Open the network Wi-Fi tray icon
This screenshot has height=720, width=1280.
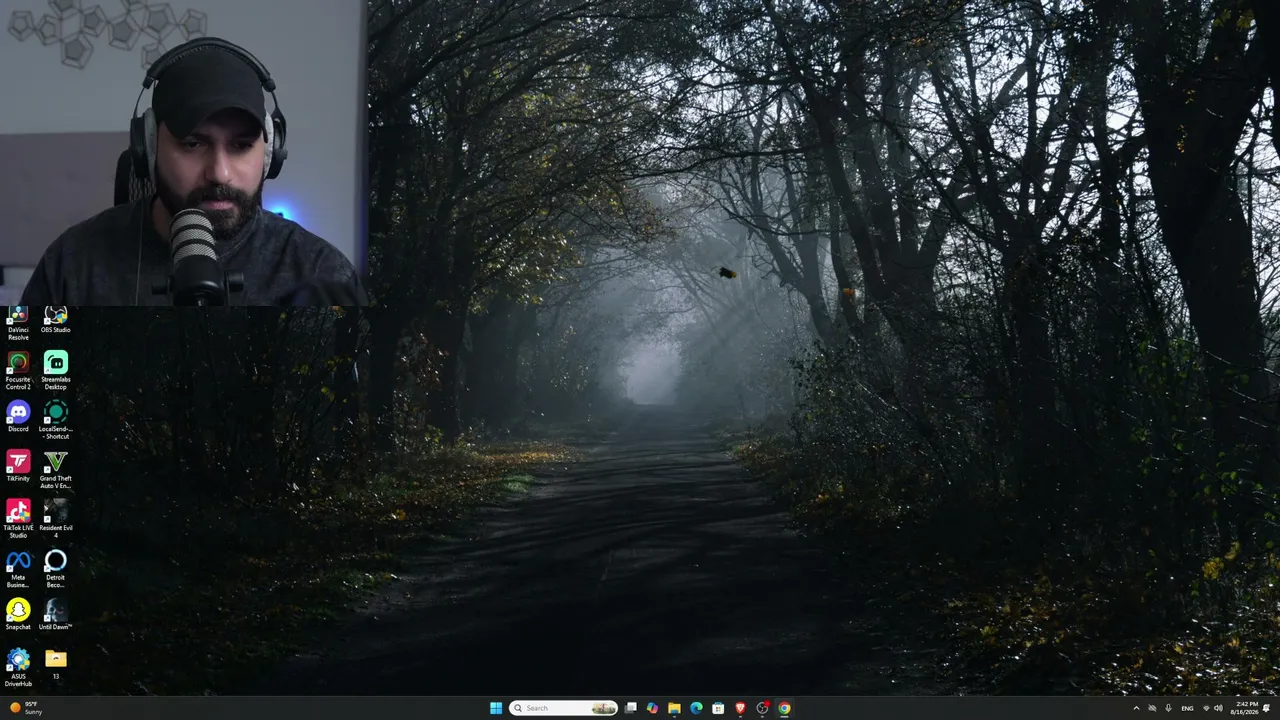coord(1206,708)
